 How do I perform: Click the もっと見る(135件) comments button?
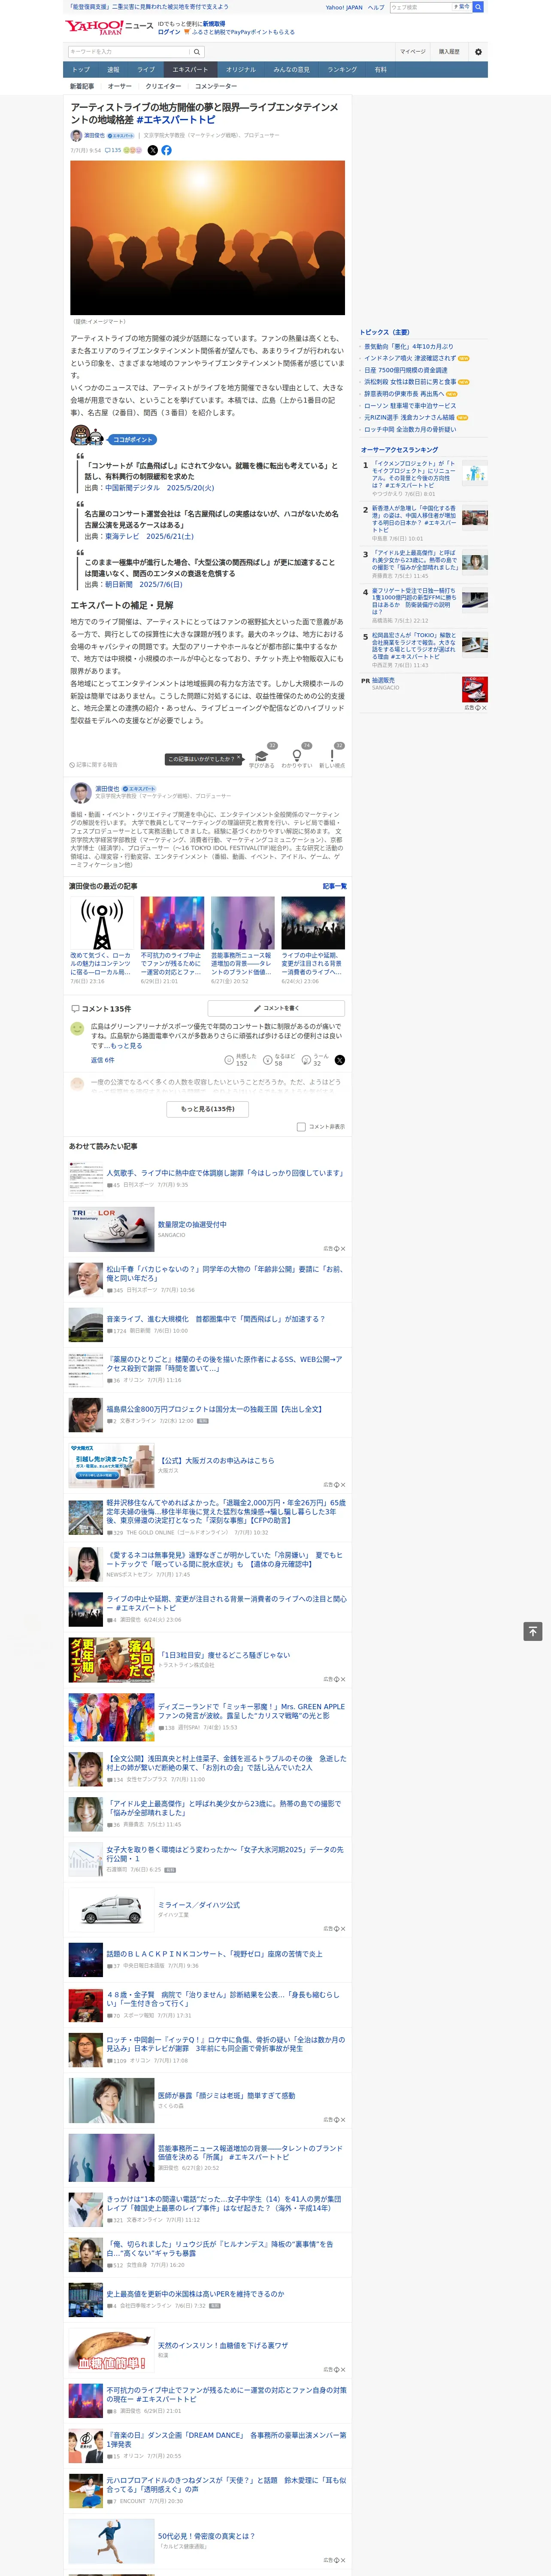(x=208, y=1109)
